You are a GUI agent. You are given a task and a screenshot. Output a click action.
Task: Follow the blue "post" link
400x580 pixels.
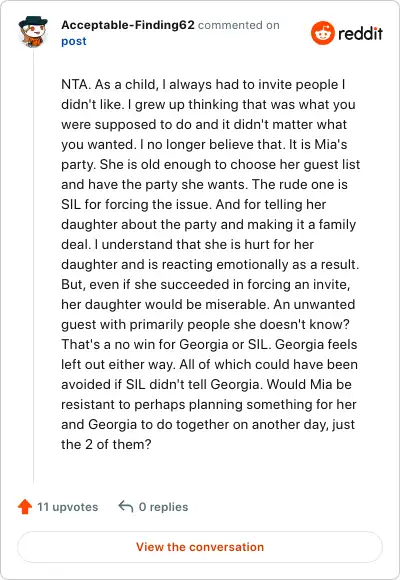click(x=74, y=41)
